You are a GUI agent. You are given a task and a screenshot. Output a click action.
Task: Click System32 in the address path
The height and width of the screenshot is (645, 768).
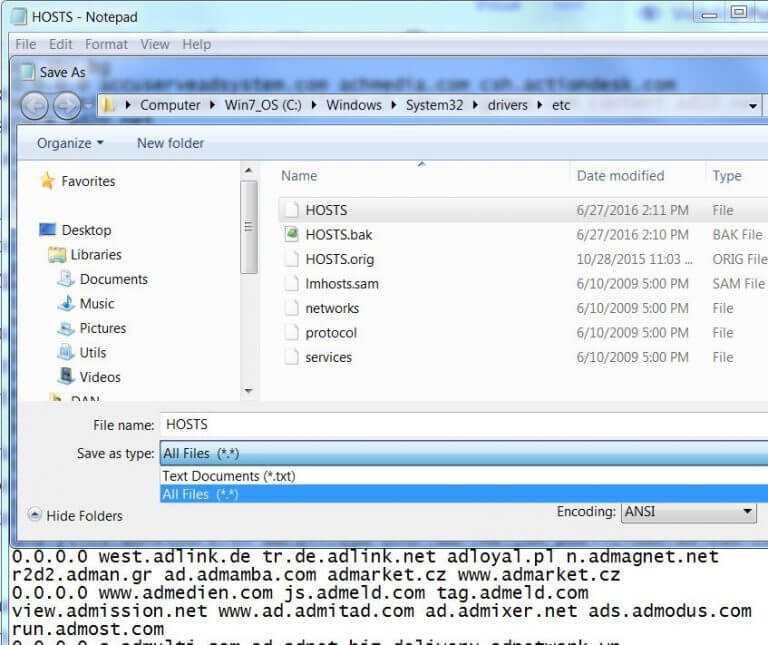[434, 105]
